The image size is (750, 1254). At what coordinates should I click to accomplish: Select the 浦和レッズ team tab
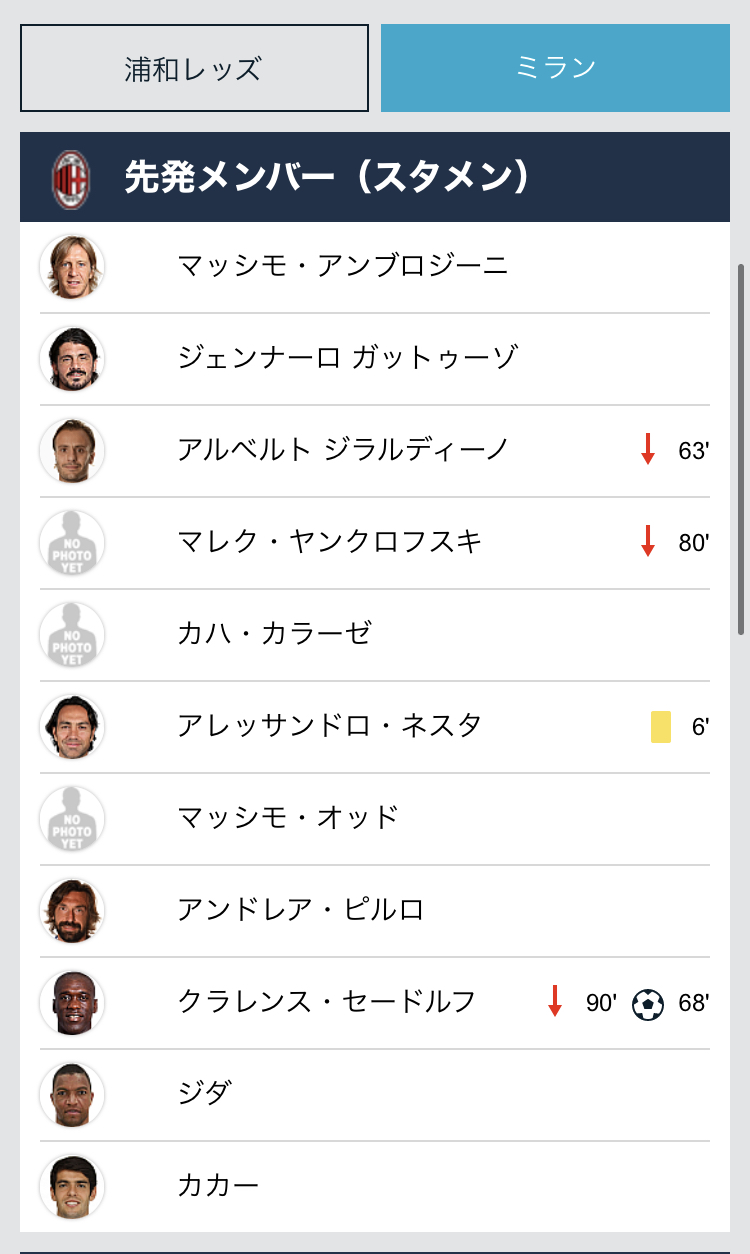194,68
